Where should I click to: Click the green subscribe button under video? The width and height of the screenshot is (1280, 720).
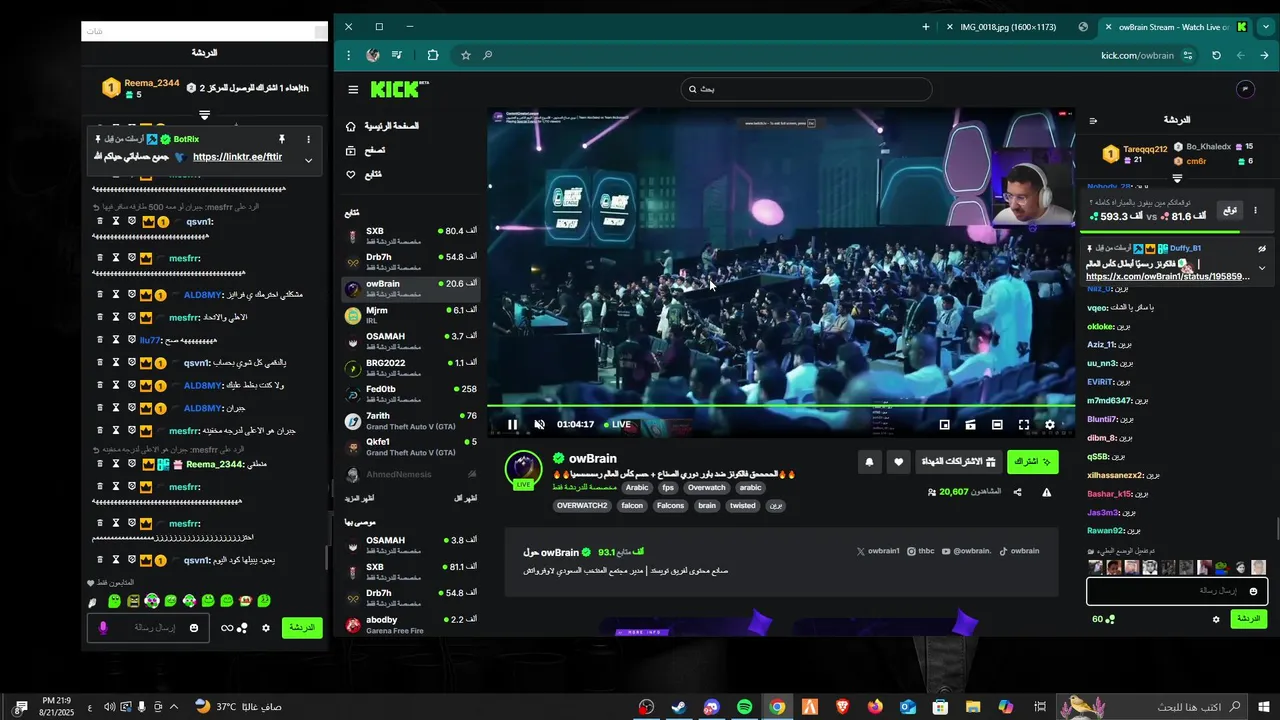coord(1033,462)
